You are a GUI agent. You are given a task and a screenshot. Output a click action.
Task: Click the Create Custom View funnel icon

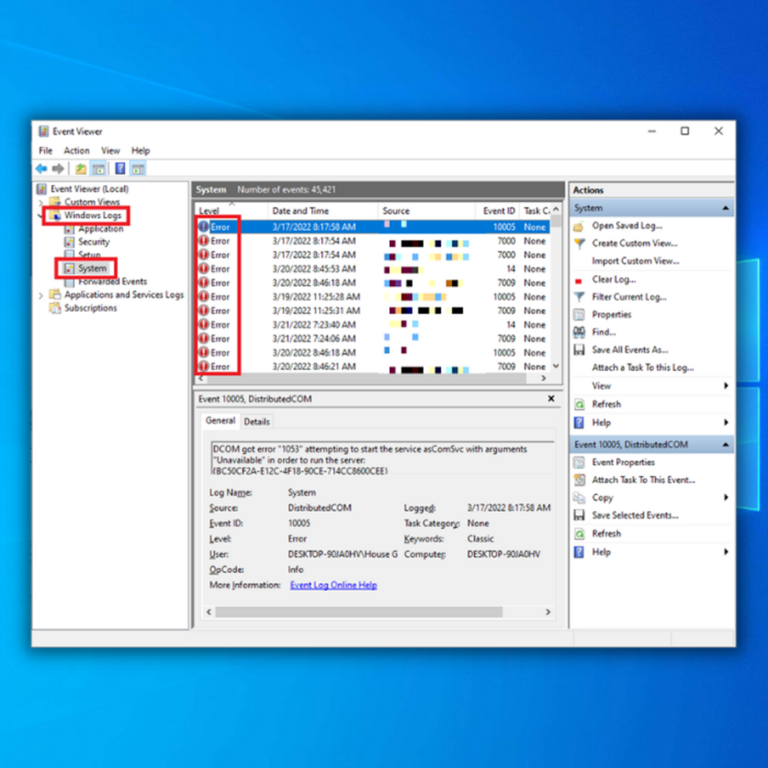point(579,243)
